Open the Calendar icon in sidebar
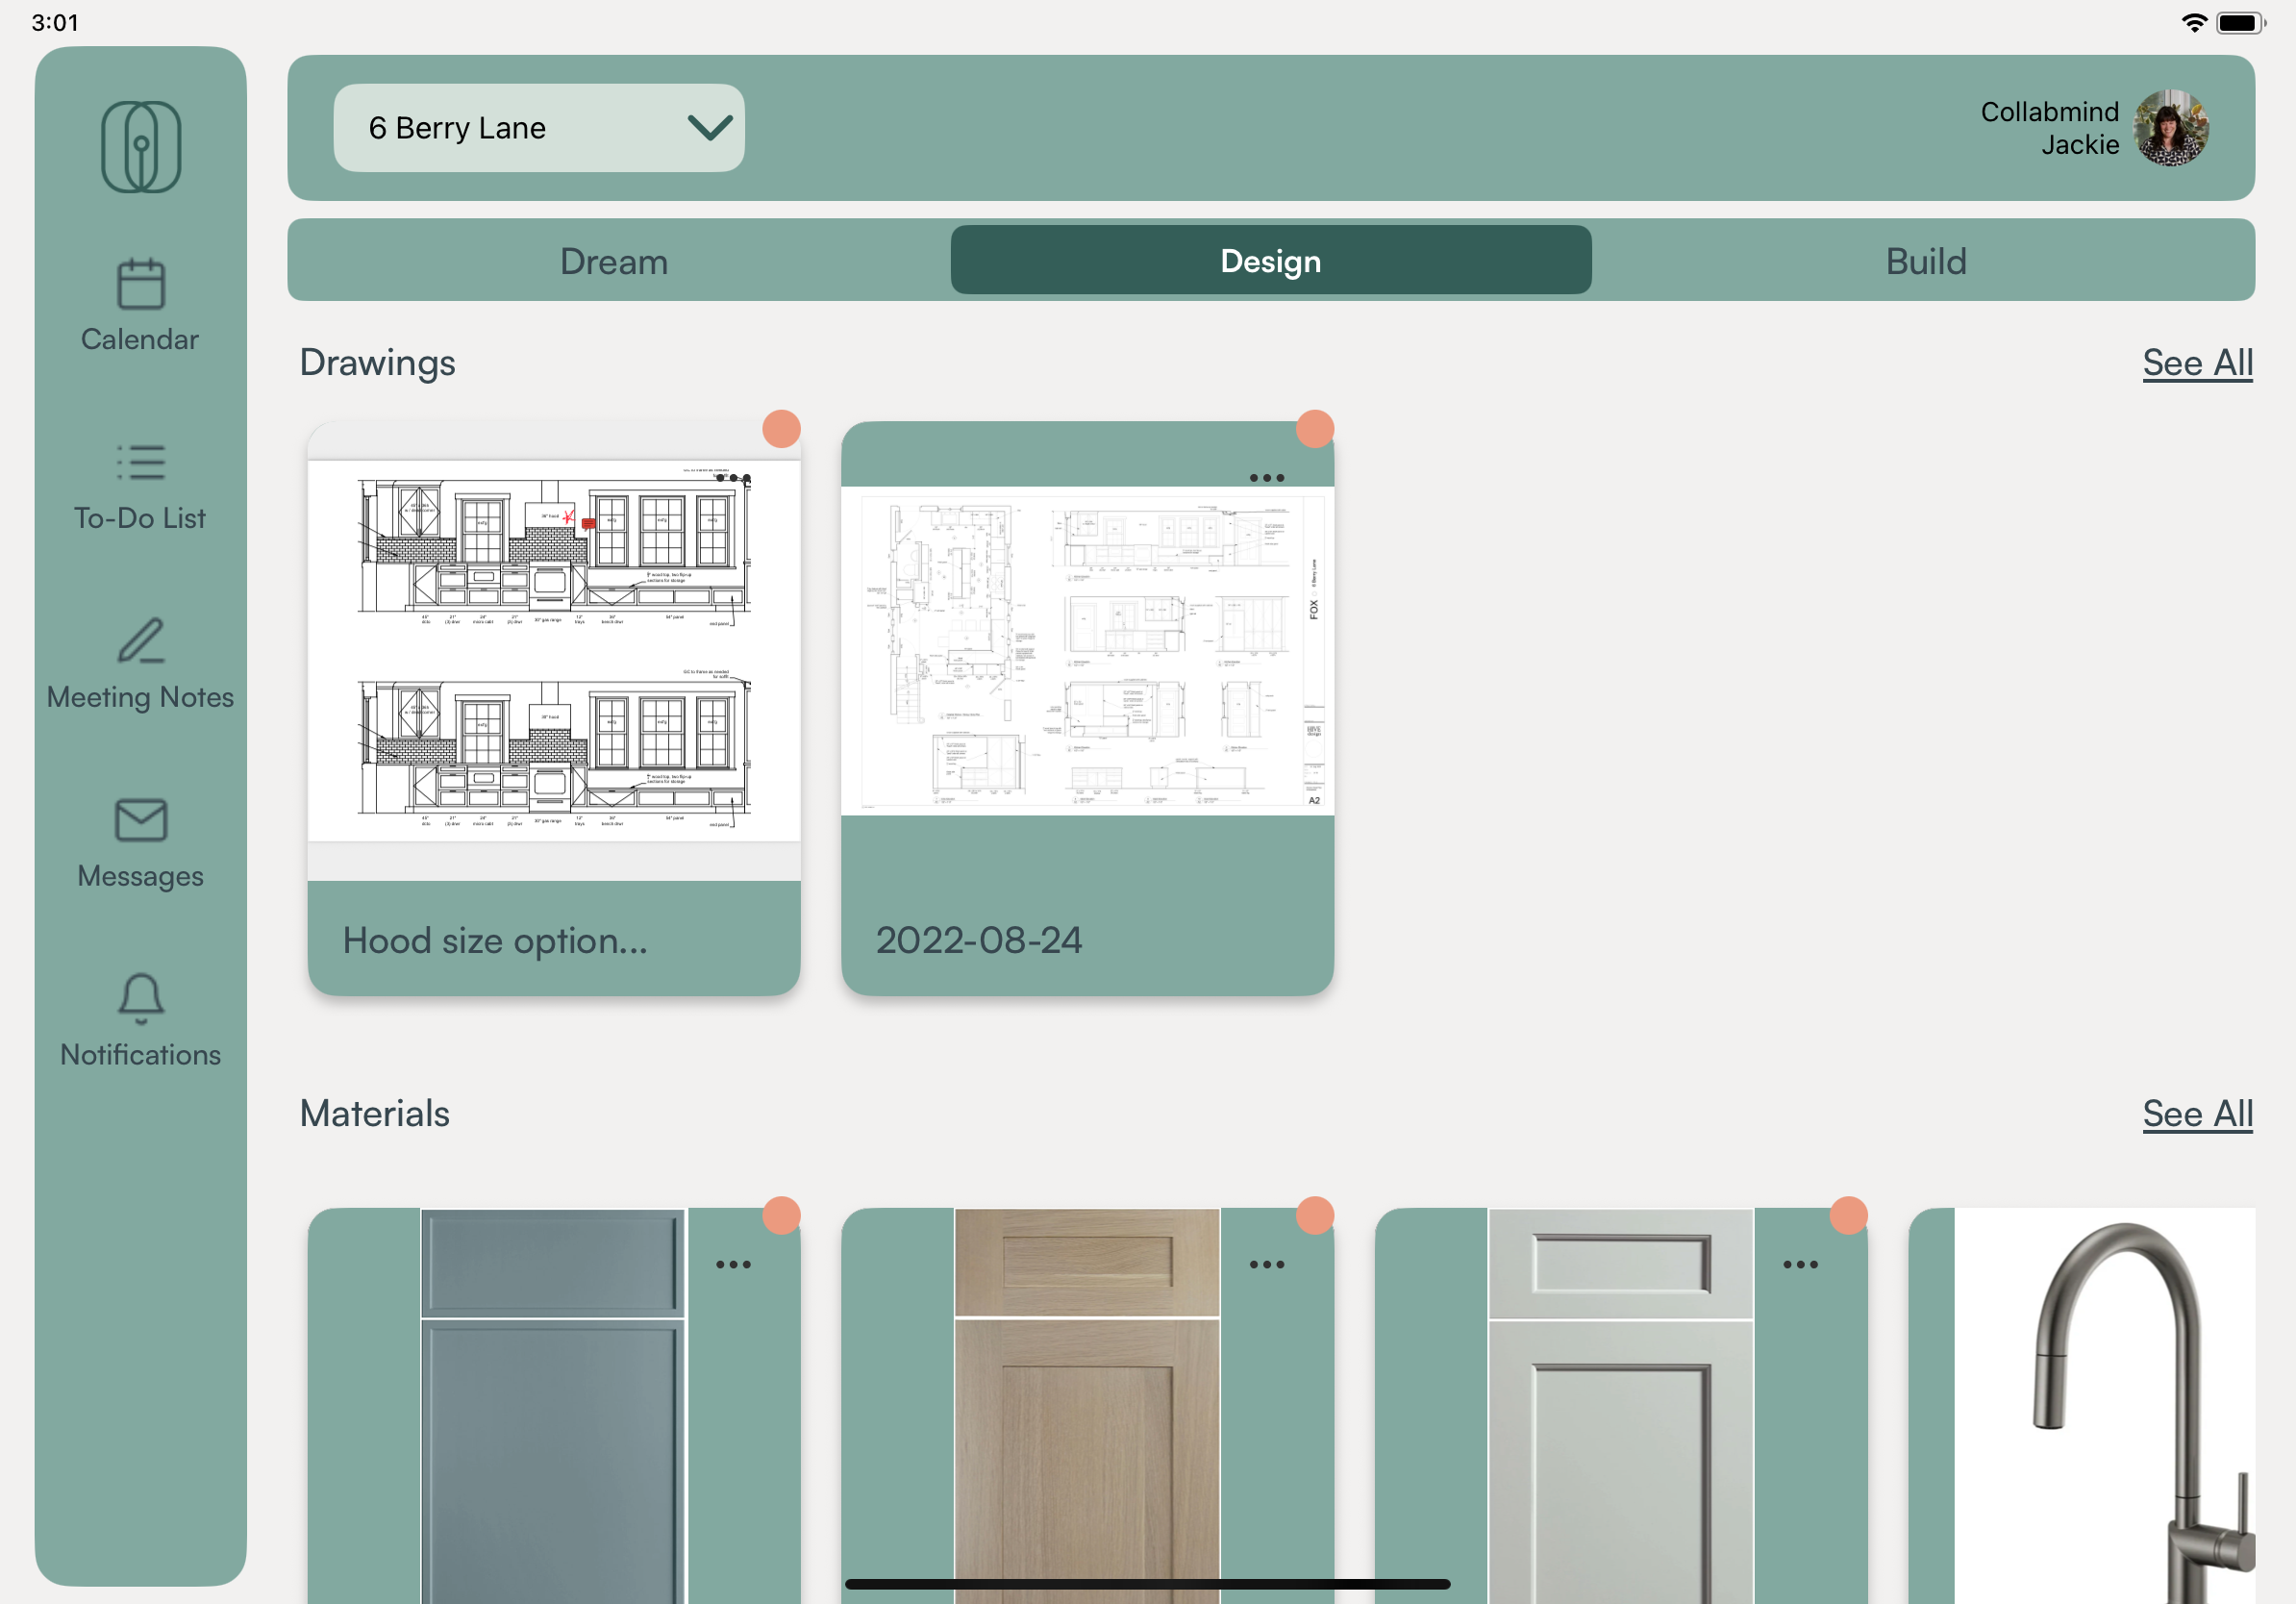Screen dimensions: 2296x1604 pyautogui.click(x=141, y=285)
